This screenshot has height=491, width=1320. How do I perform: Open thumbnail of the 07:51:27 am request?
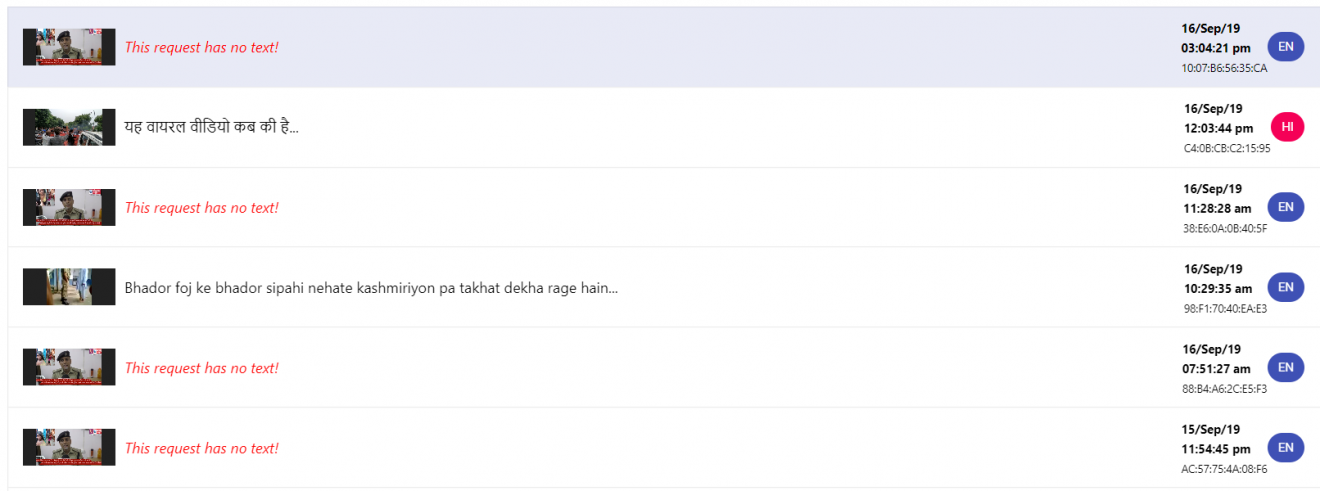point(69,367)
